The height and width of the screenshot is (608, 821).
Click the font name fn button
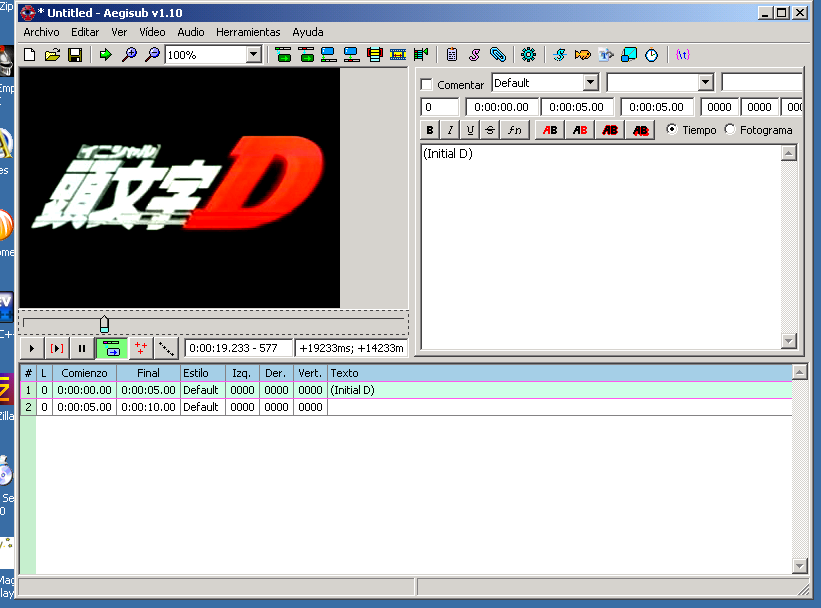point(515,130)
